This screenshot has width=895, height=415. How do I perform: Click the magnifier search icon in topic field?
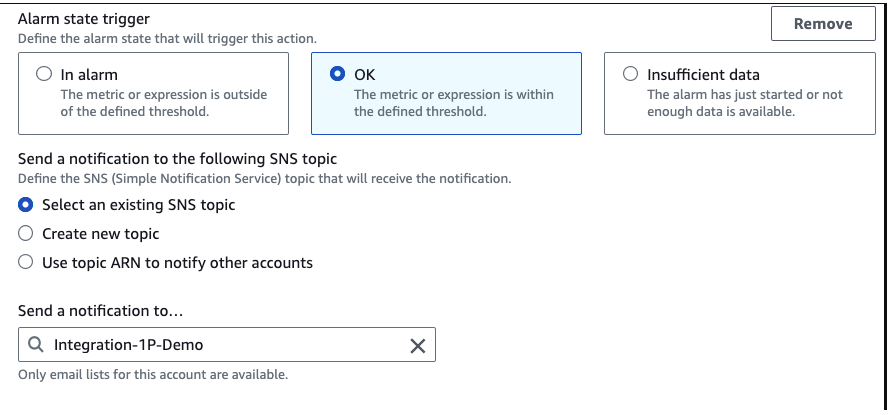point(36,345)
